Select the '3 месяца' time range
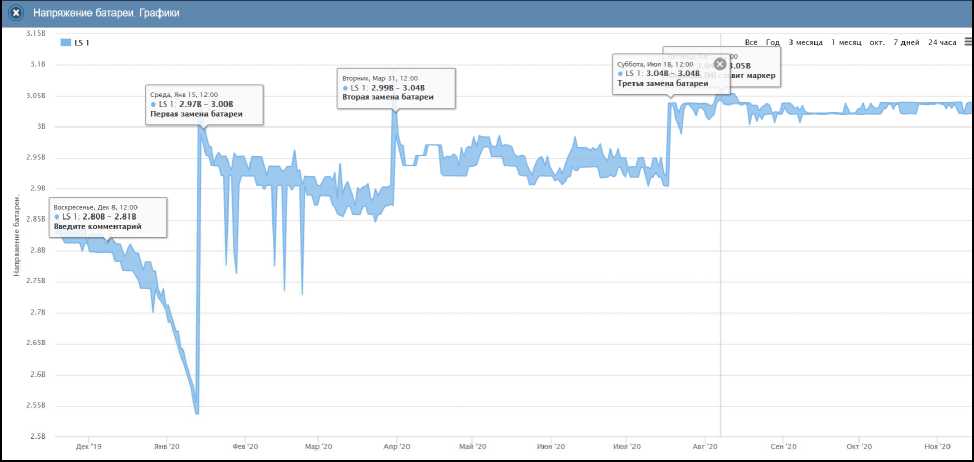The width and height of the screenshot is (974, 462). (806, 42)
